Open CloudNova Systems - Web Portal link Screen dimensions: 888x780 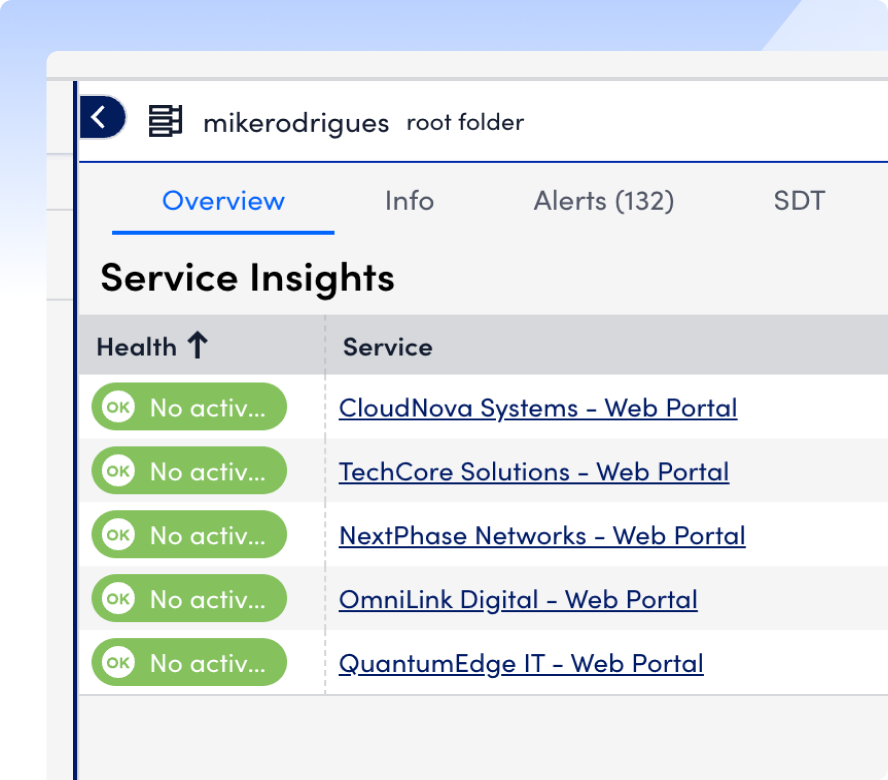538,408
